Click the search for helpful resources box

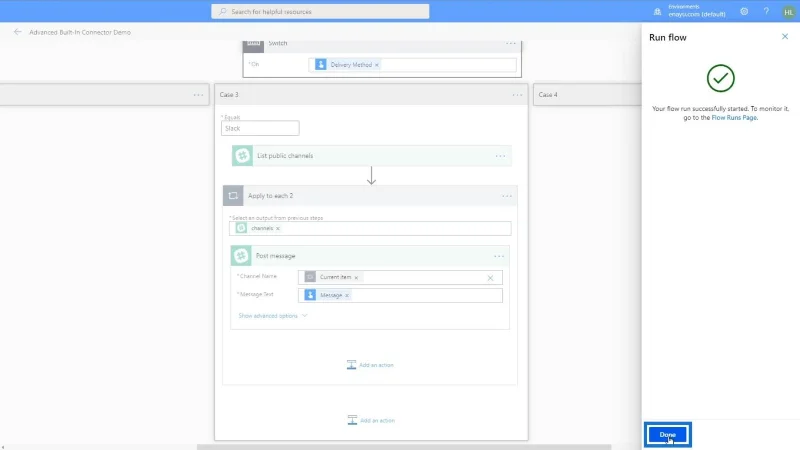tap(320, 11)
